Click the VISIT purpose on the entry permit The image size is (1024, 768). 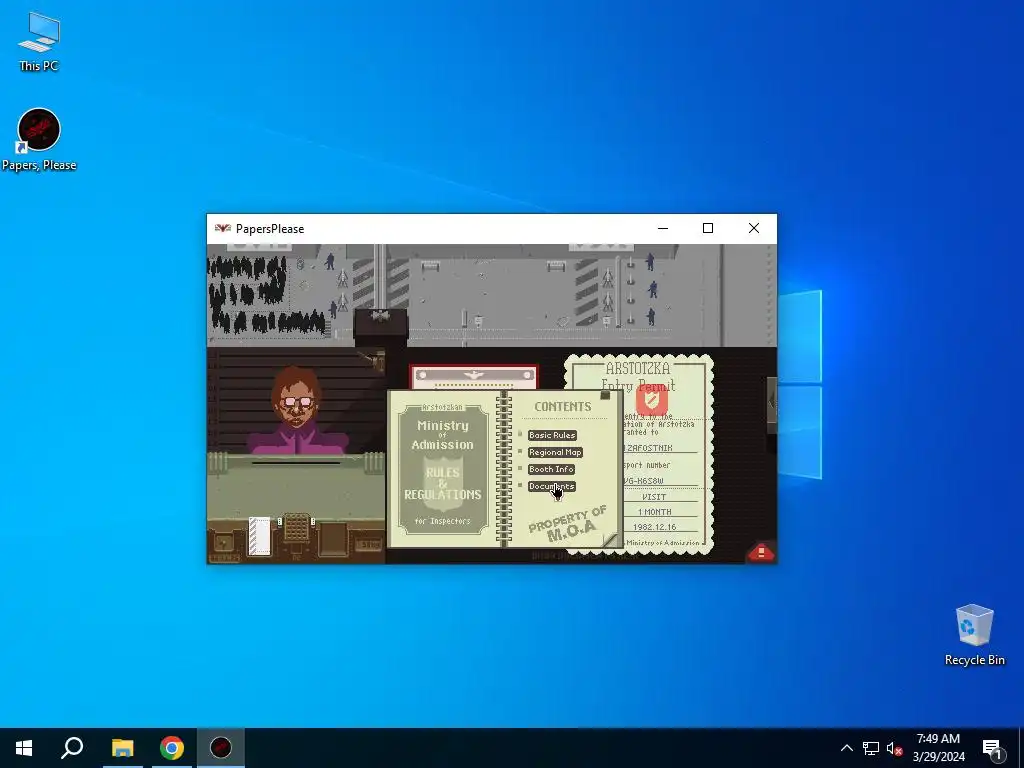[654, 497]
